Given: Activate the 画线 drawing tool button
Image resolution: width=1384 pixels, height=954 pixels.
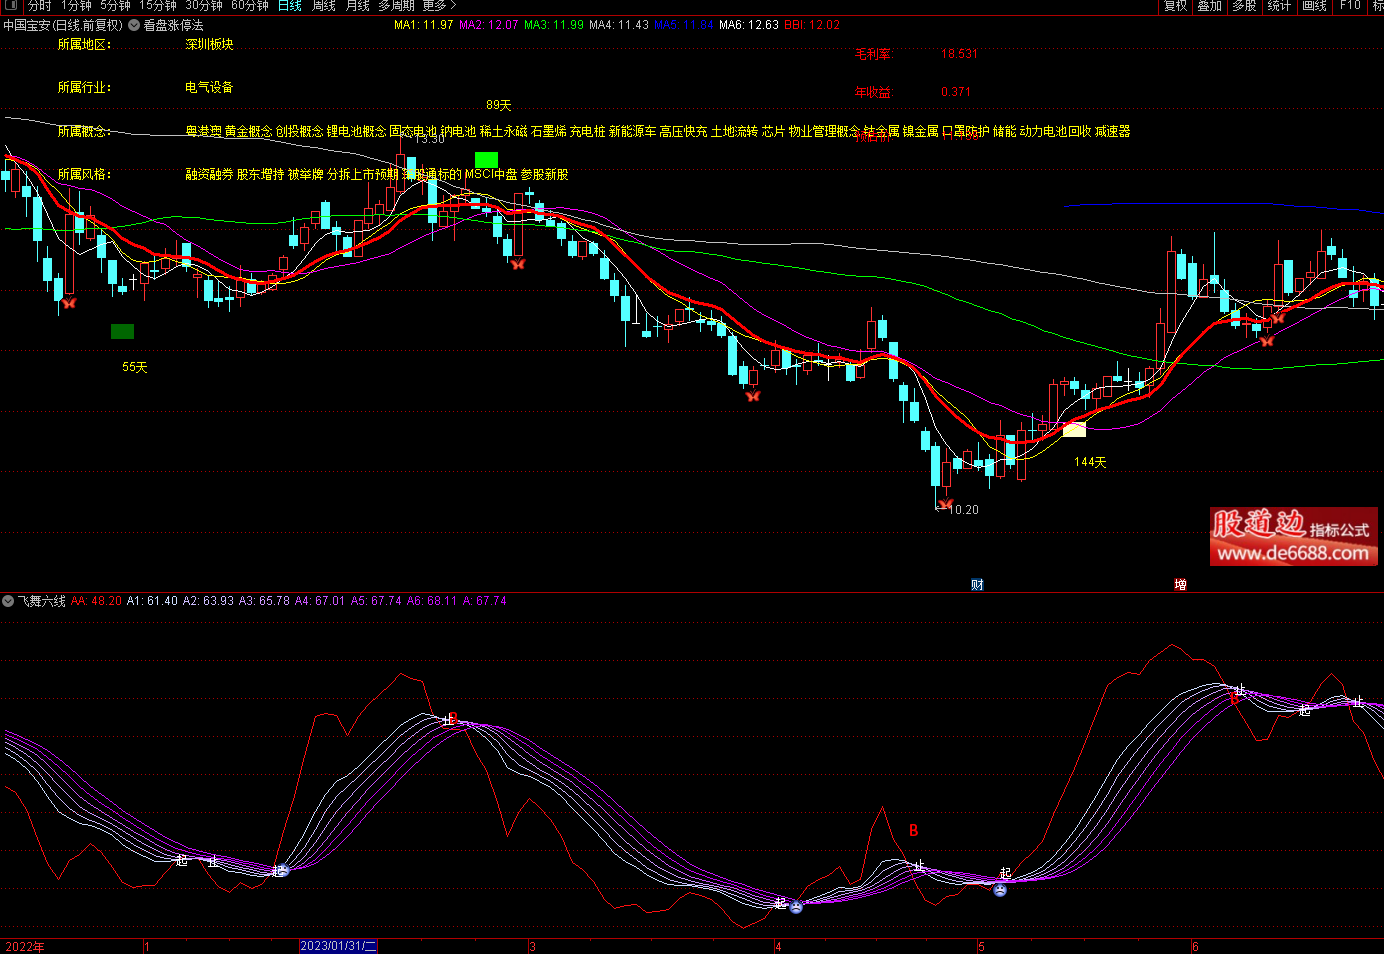Looking at the screenshot, I should [1314, 5].
